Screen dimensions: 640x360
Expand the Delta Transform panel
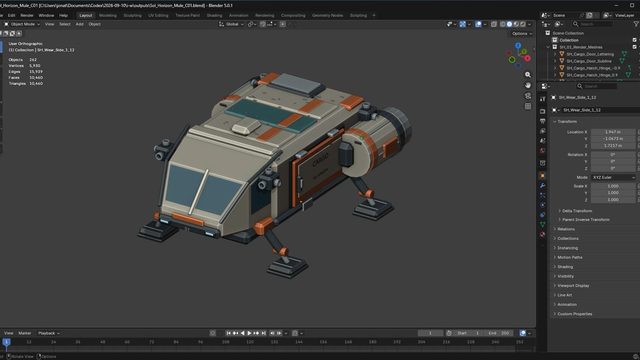coord(576,211)
